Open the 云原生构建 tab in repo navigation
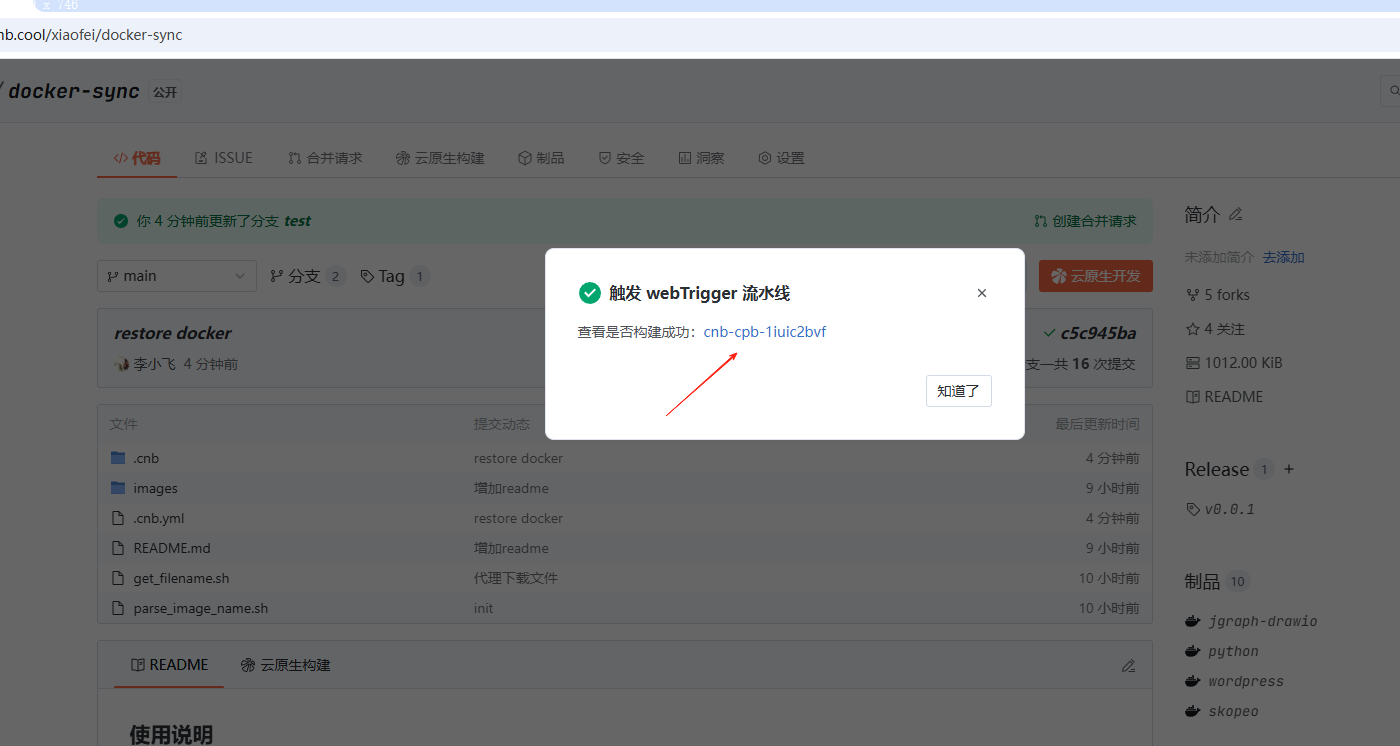Viewport: 1400px width, 746px height. click(x=440, y=158)
